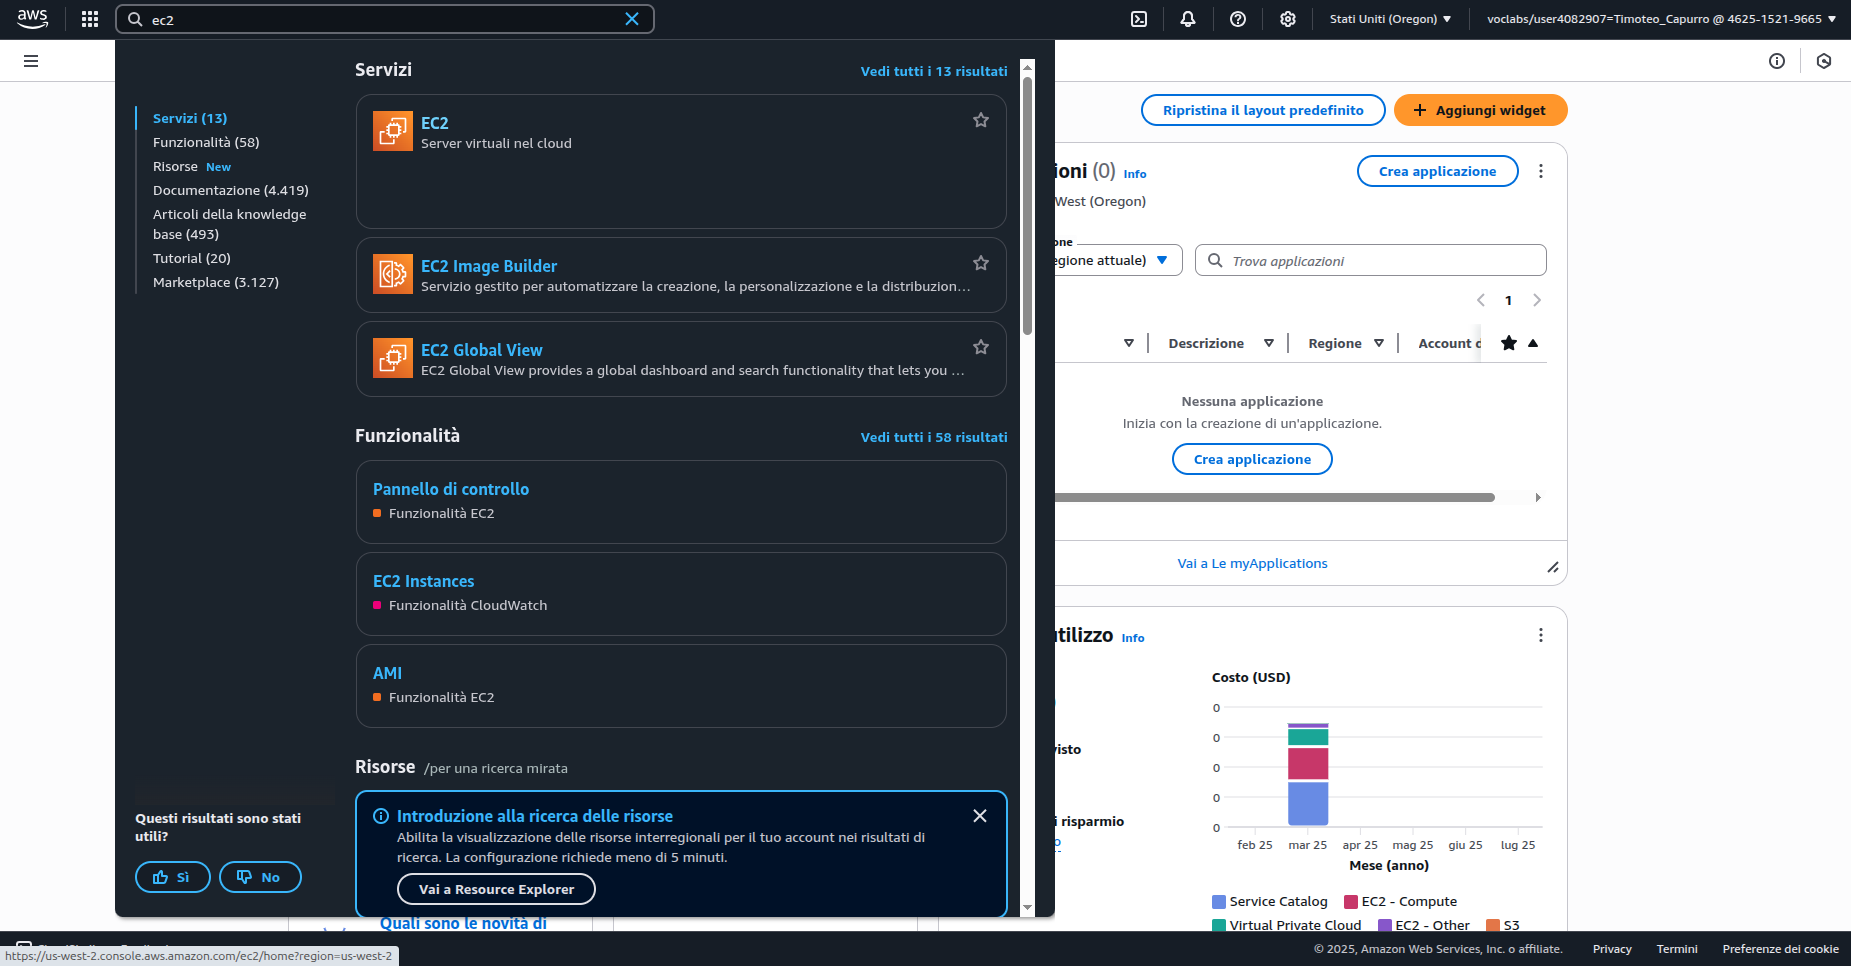This screenshot has width=1851, height=966.
Task: Open the EC2 service link
Action: pos(434,123)
